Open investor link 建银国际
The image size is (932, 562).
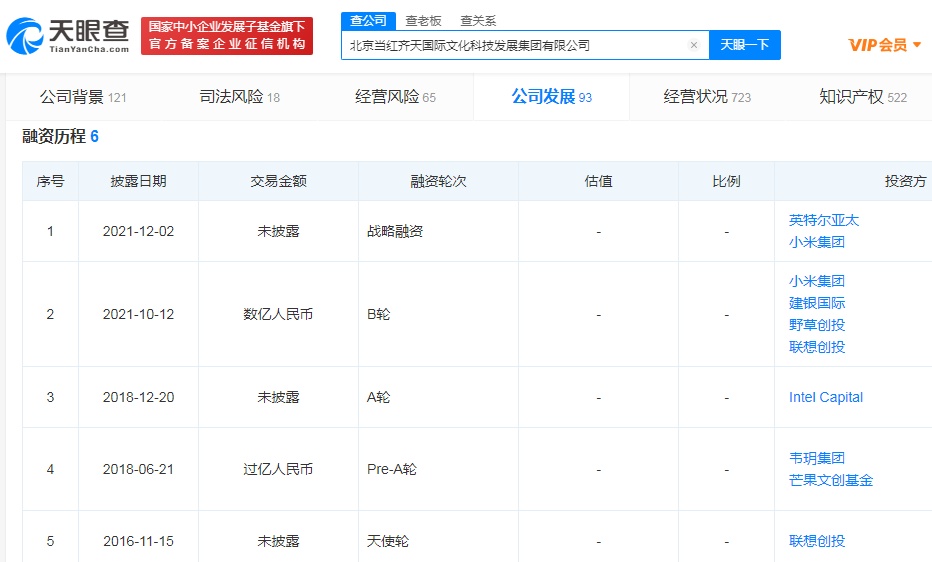[816, 303]
